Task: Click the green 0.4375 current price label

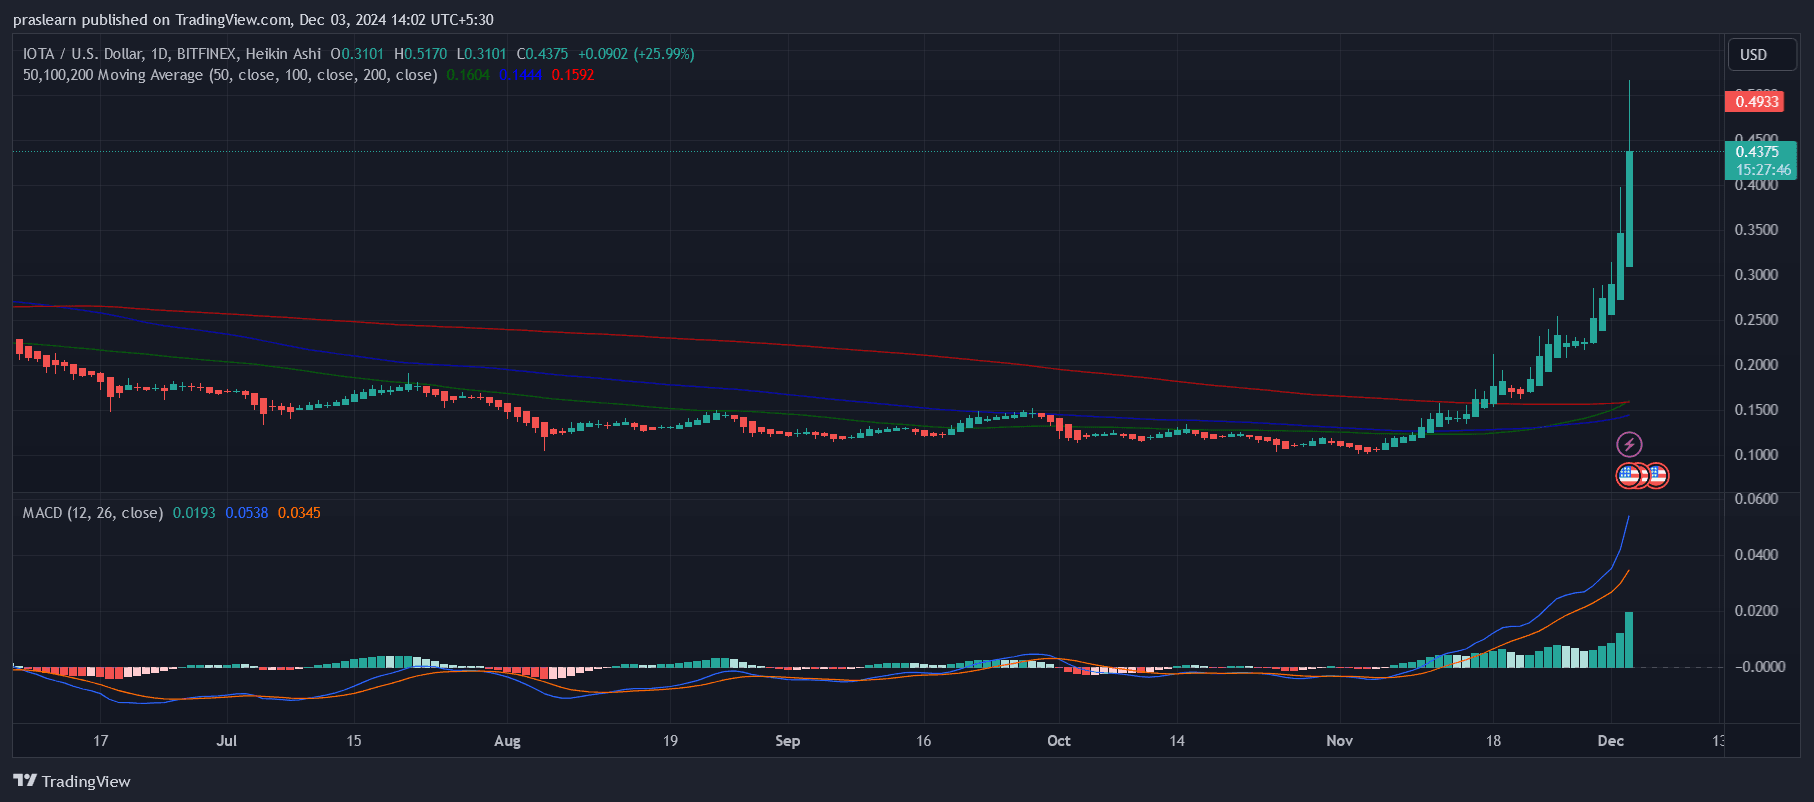Action: tap(1758, 152)
